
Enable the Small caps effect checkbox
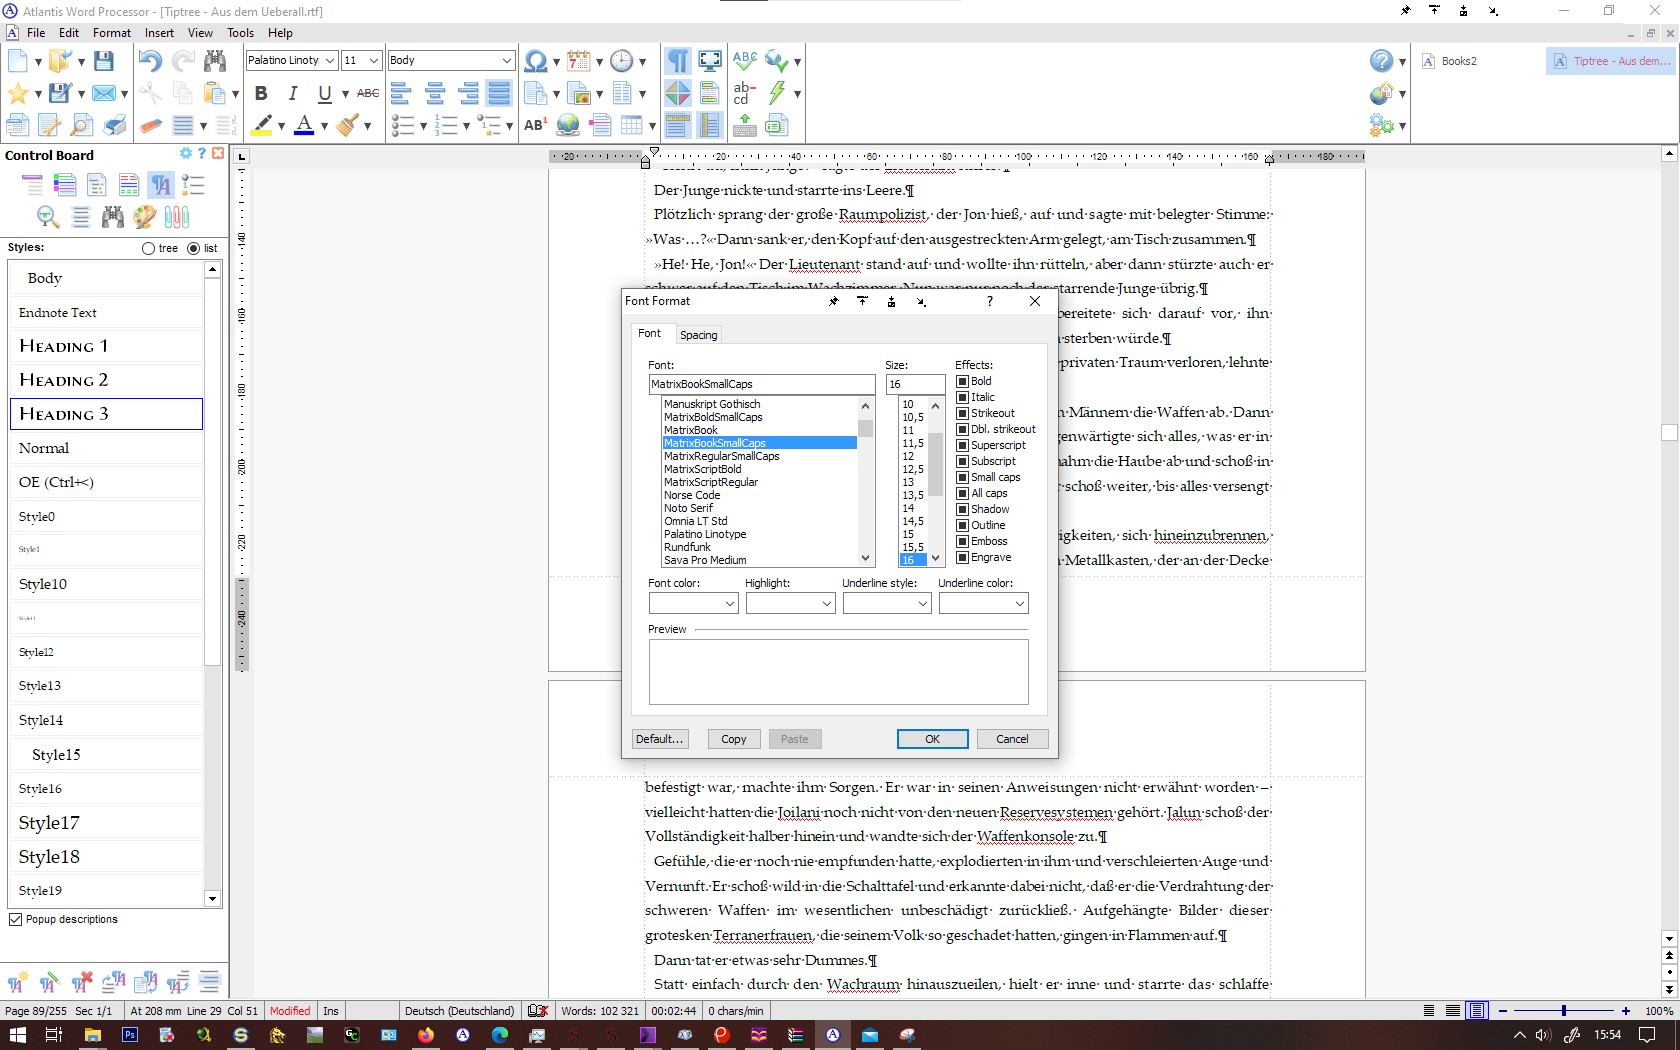click(x=962, y=477)
